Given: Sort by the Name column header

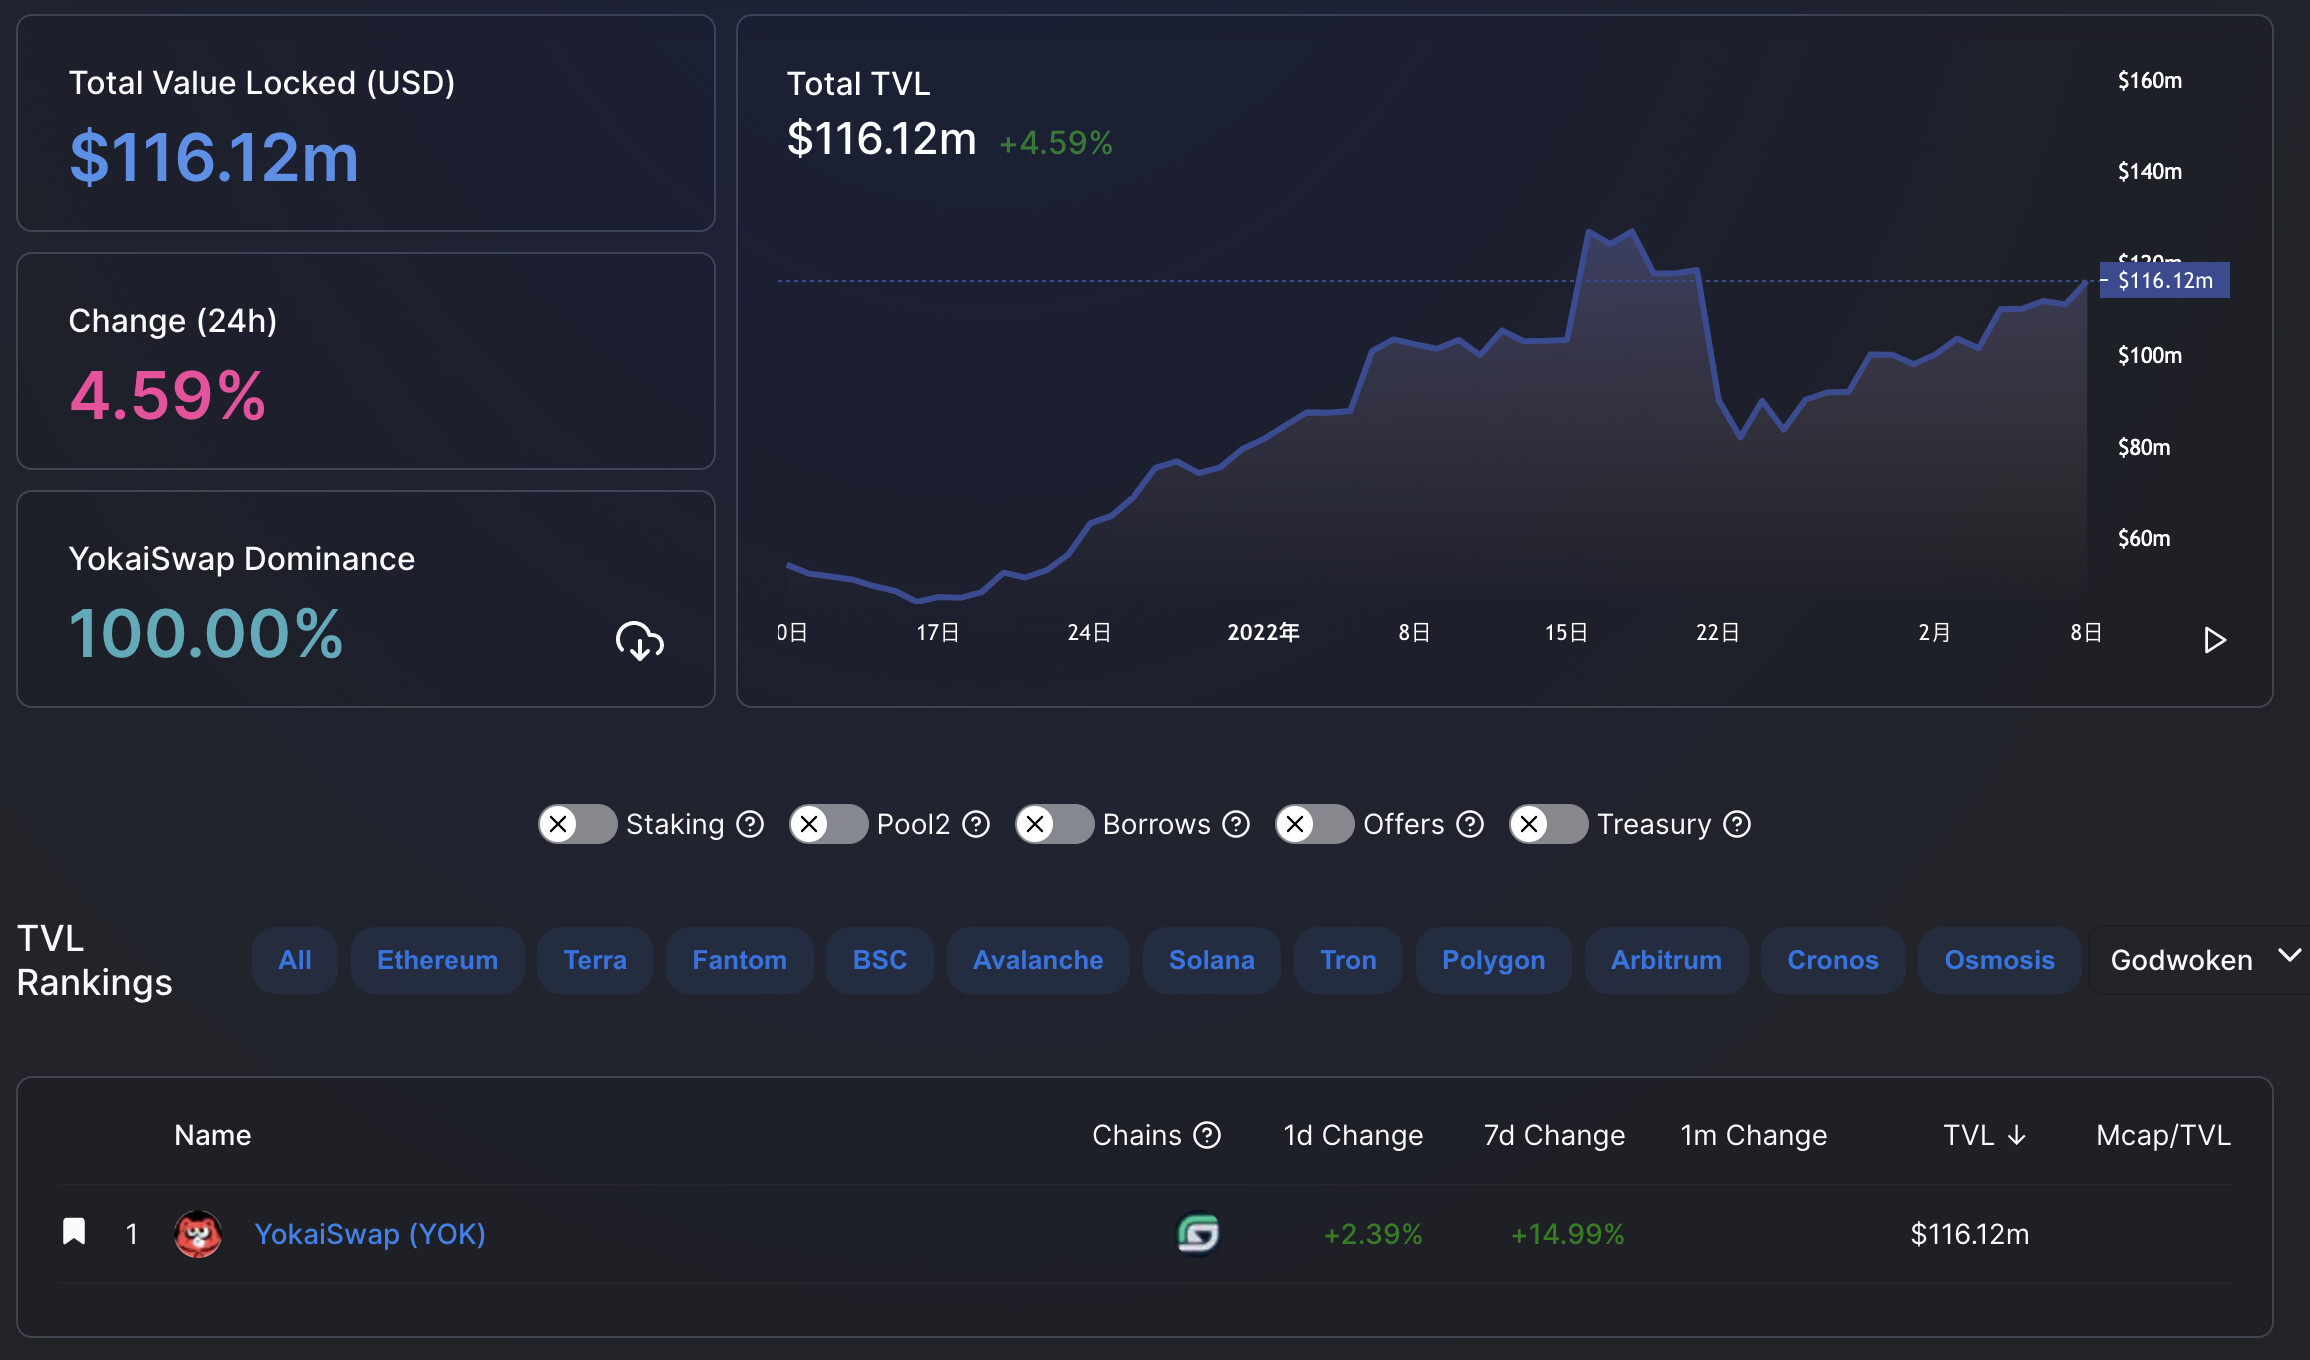Looking at the screenshot, I should click(x=213, y=1135).
